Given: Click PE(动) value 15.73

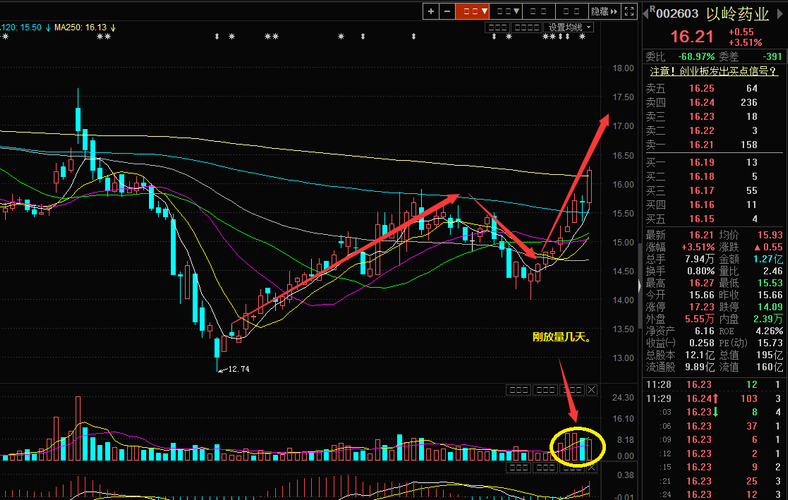Looking at the screenshot, I should tap(769, 343).
